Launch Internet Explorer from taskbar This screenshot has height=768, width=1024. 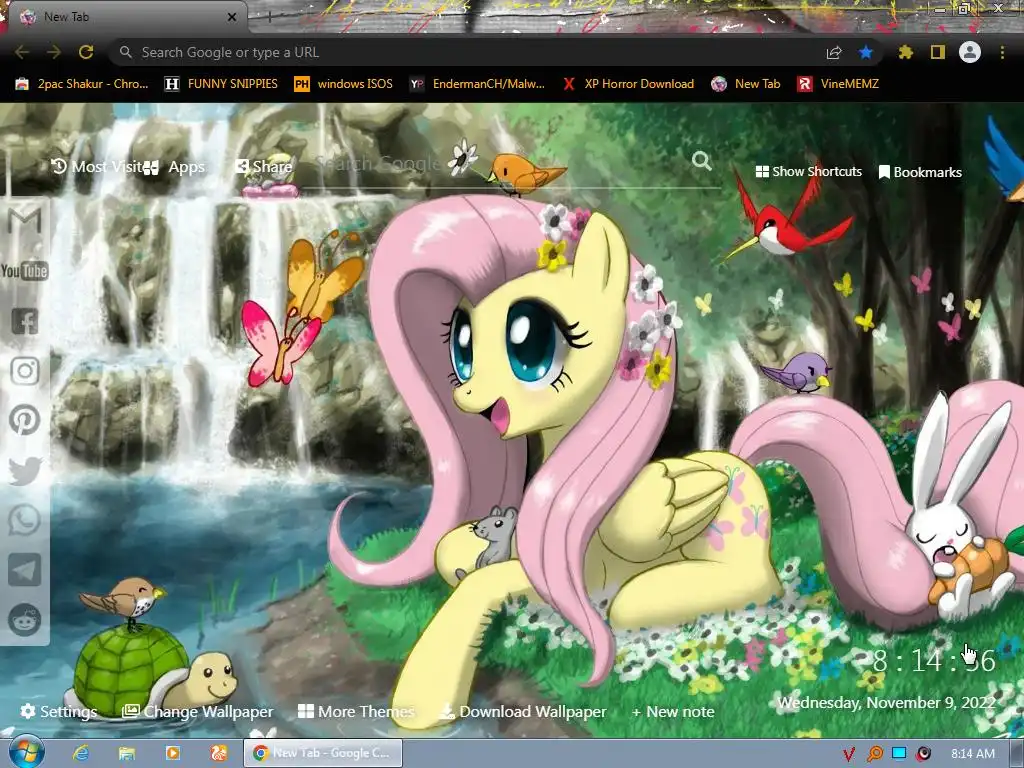click(x=81, y=754)
